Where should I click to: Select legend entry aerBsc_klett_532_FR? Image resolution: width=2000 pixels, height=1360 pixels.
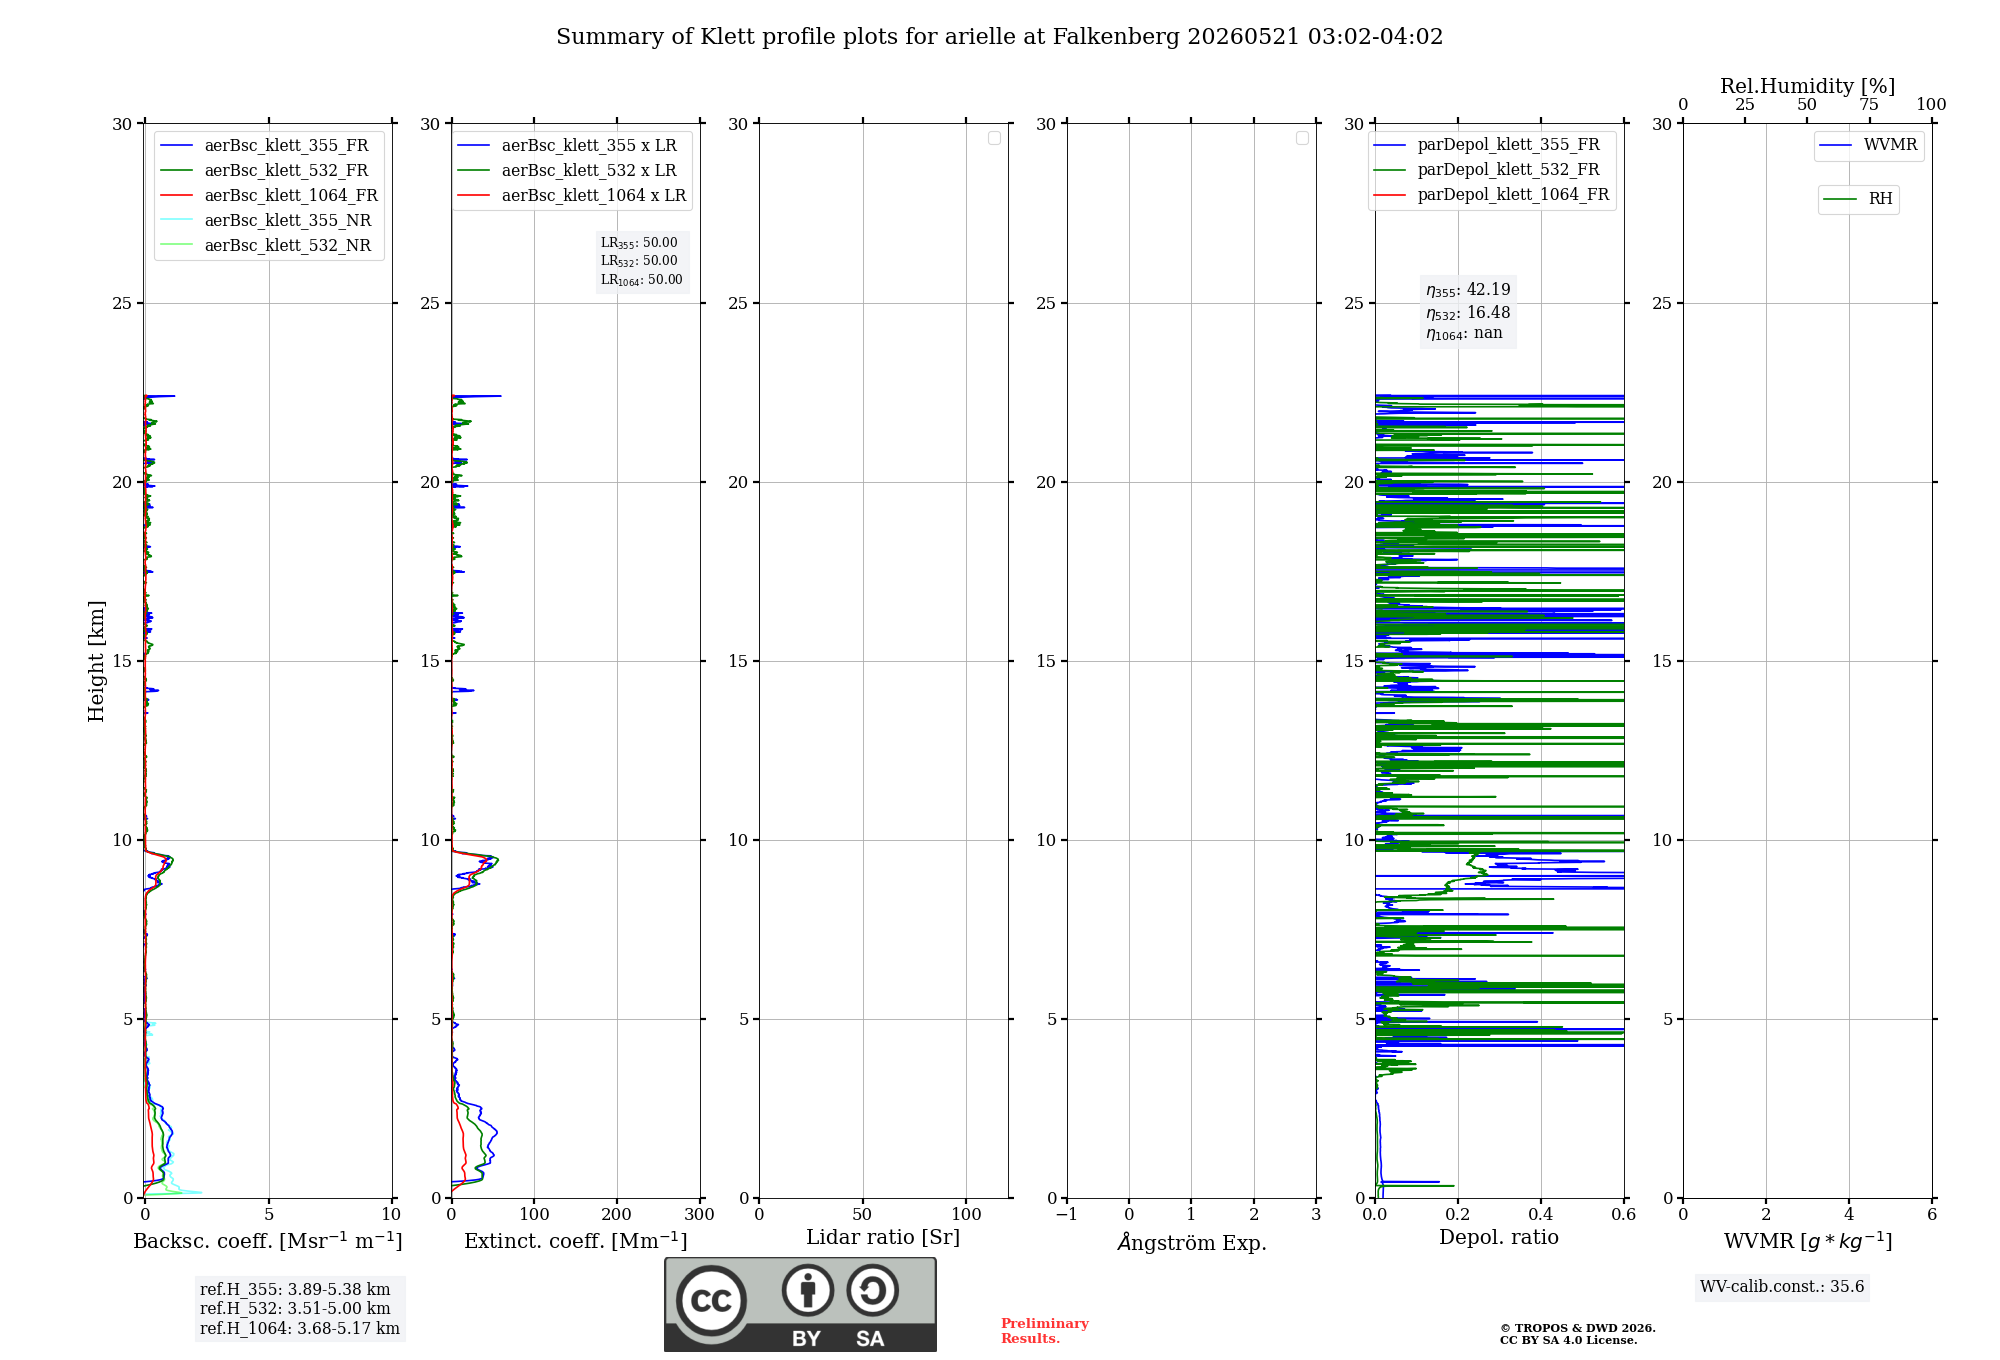(x=269, y=170)
